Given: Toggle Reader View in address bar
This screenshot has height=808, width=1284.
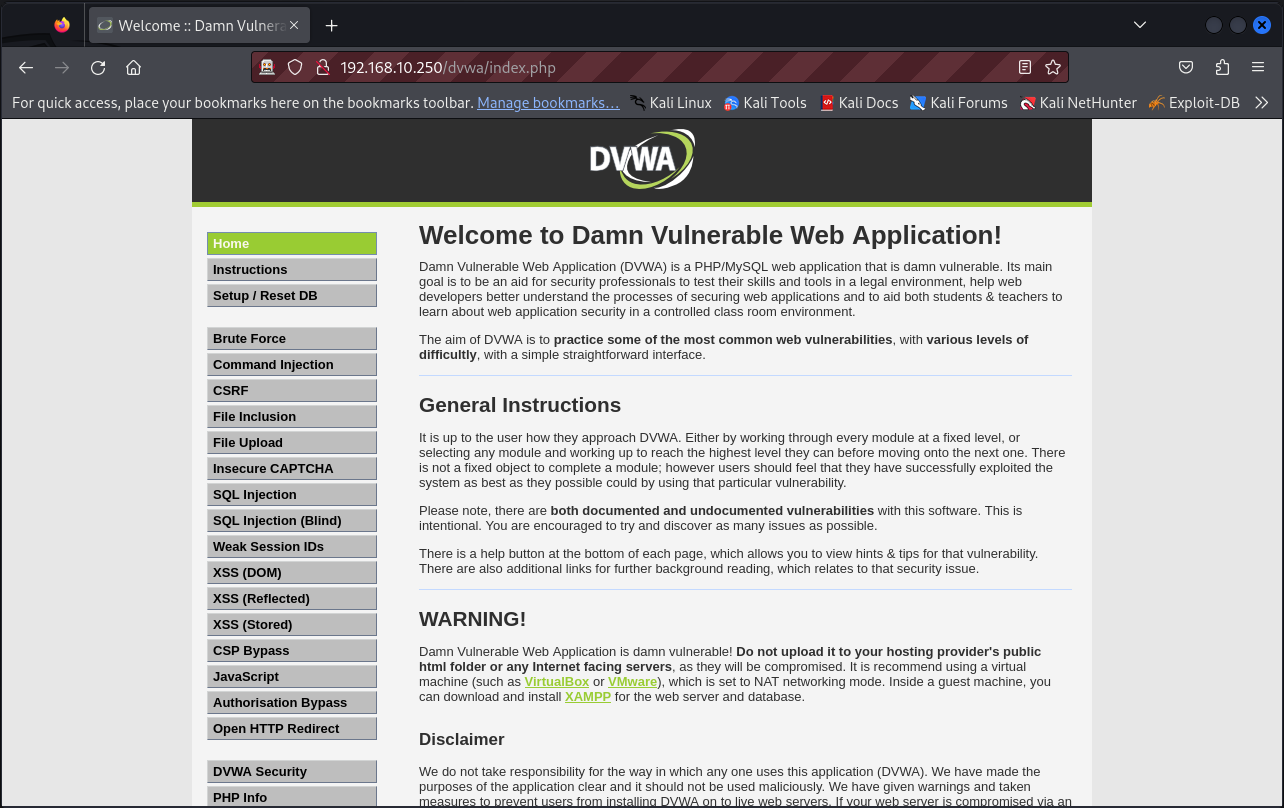Looking at the screenshot, I should click(x=1025, y=67).
